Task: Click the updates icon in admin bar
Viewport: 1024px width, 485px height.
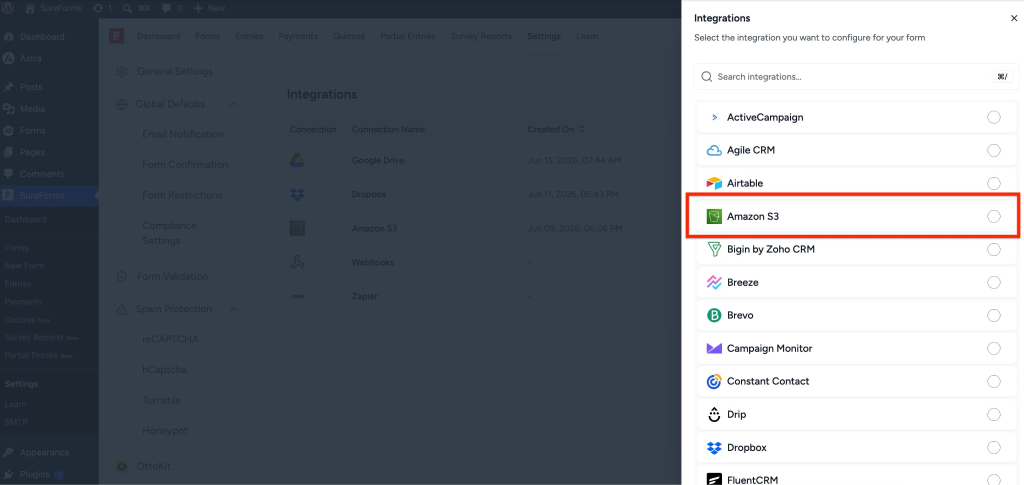Action: (98, 8)
